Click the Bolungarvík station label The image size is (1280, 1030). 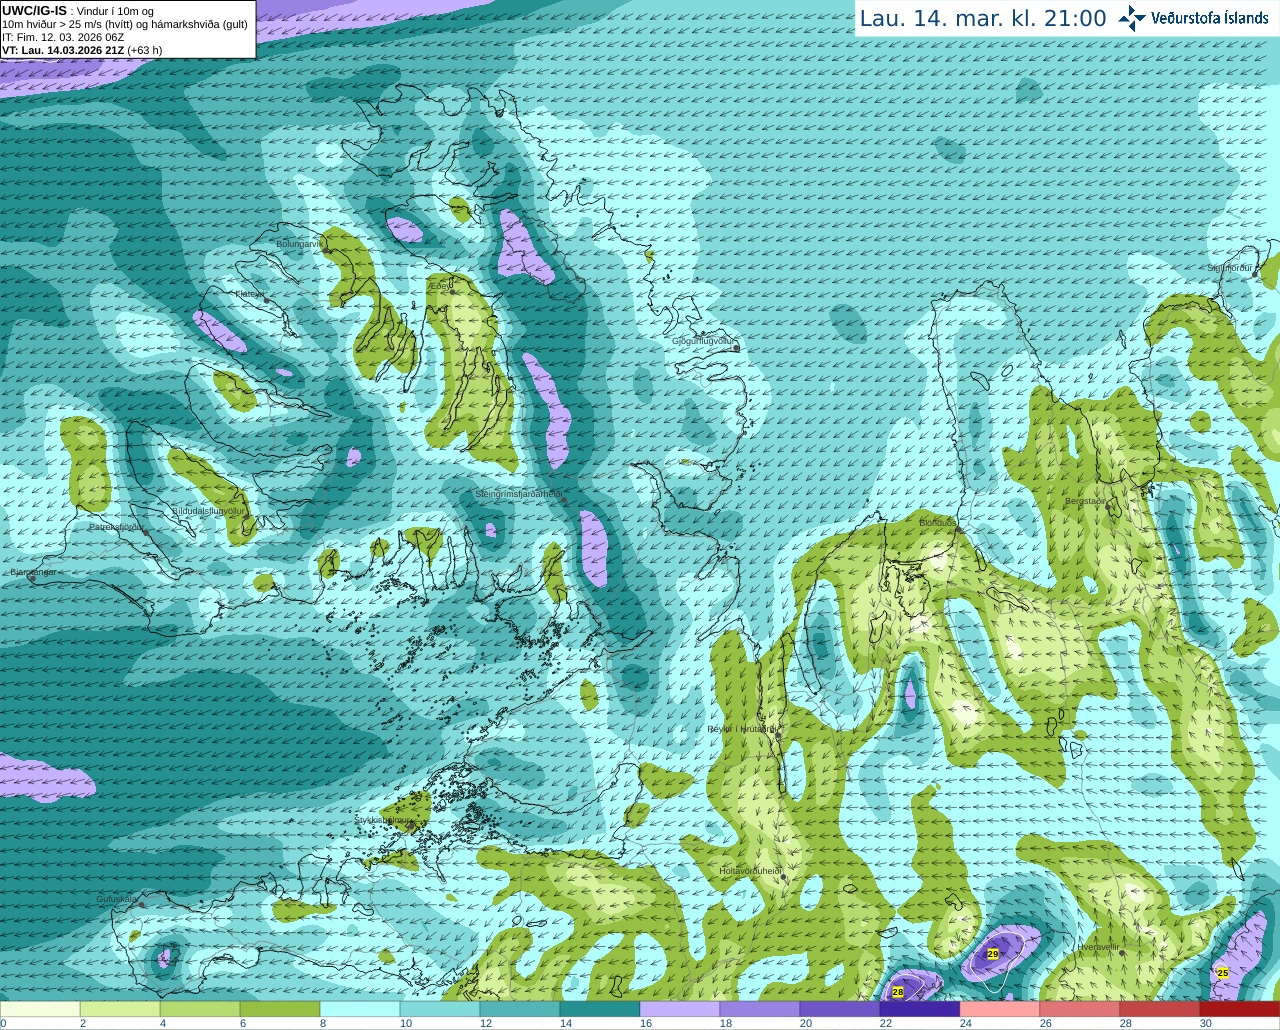click(x=298, y=244)
